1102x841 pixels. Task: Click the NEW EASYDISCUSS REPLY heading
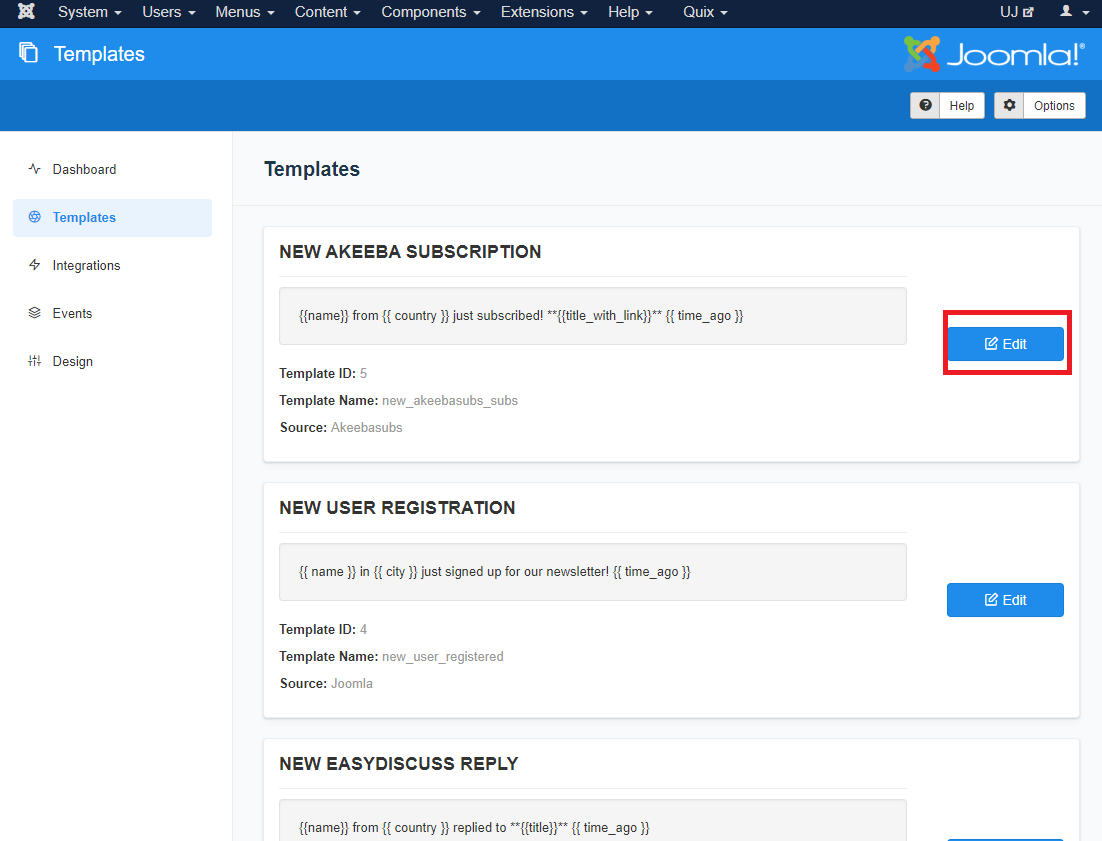pos(398,764)
